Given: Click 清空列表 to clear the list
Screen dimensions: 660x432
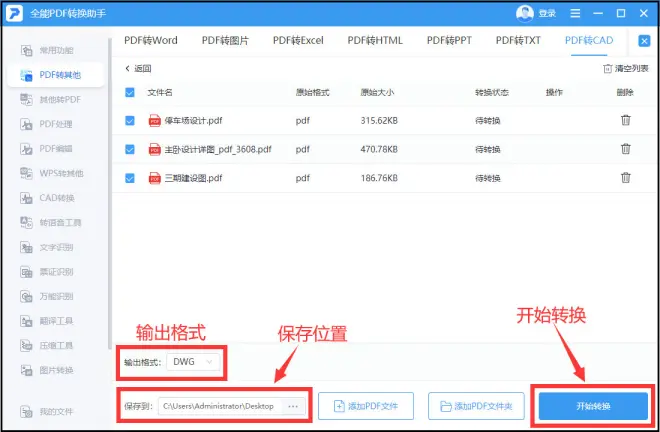Looking at the screenshot, I should [x=626, y=68].
